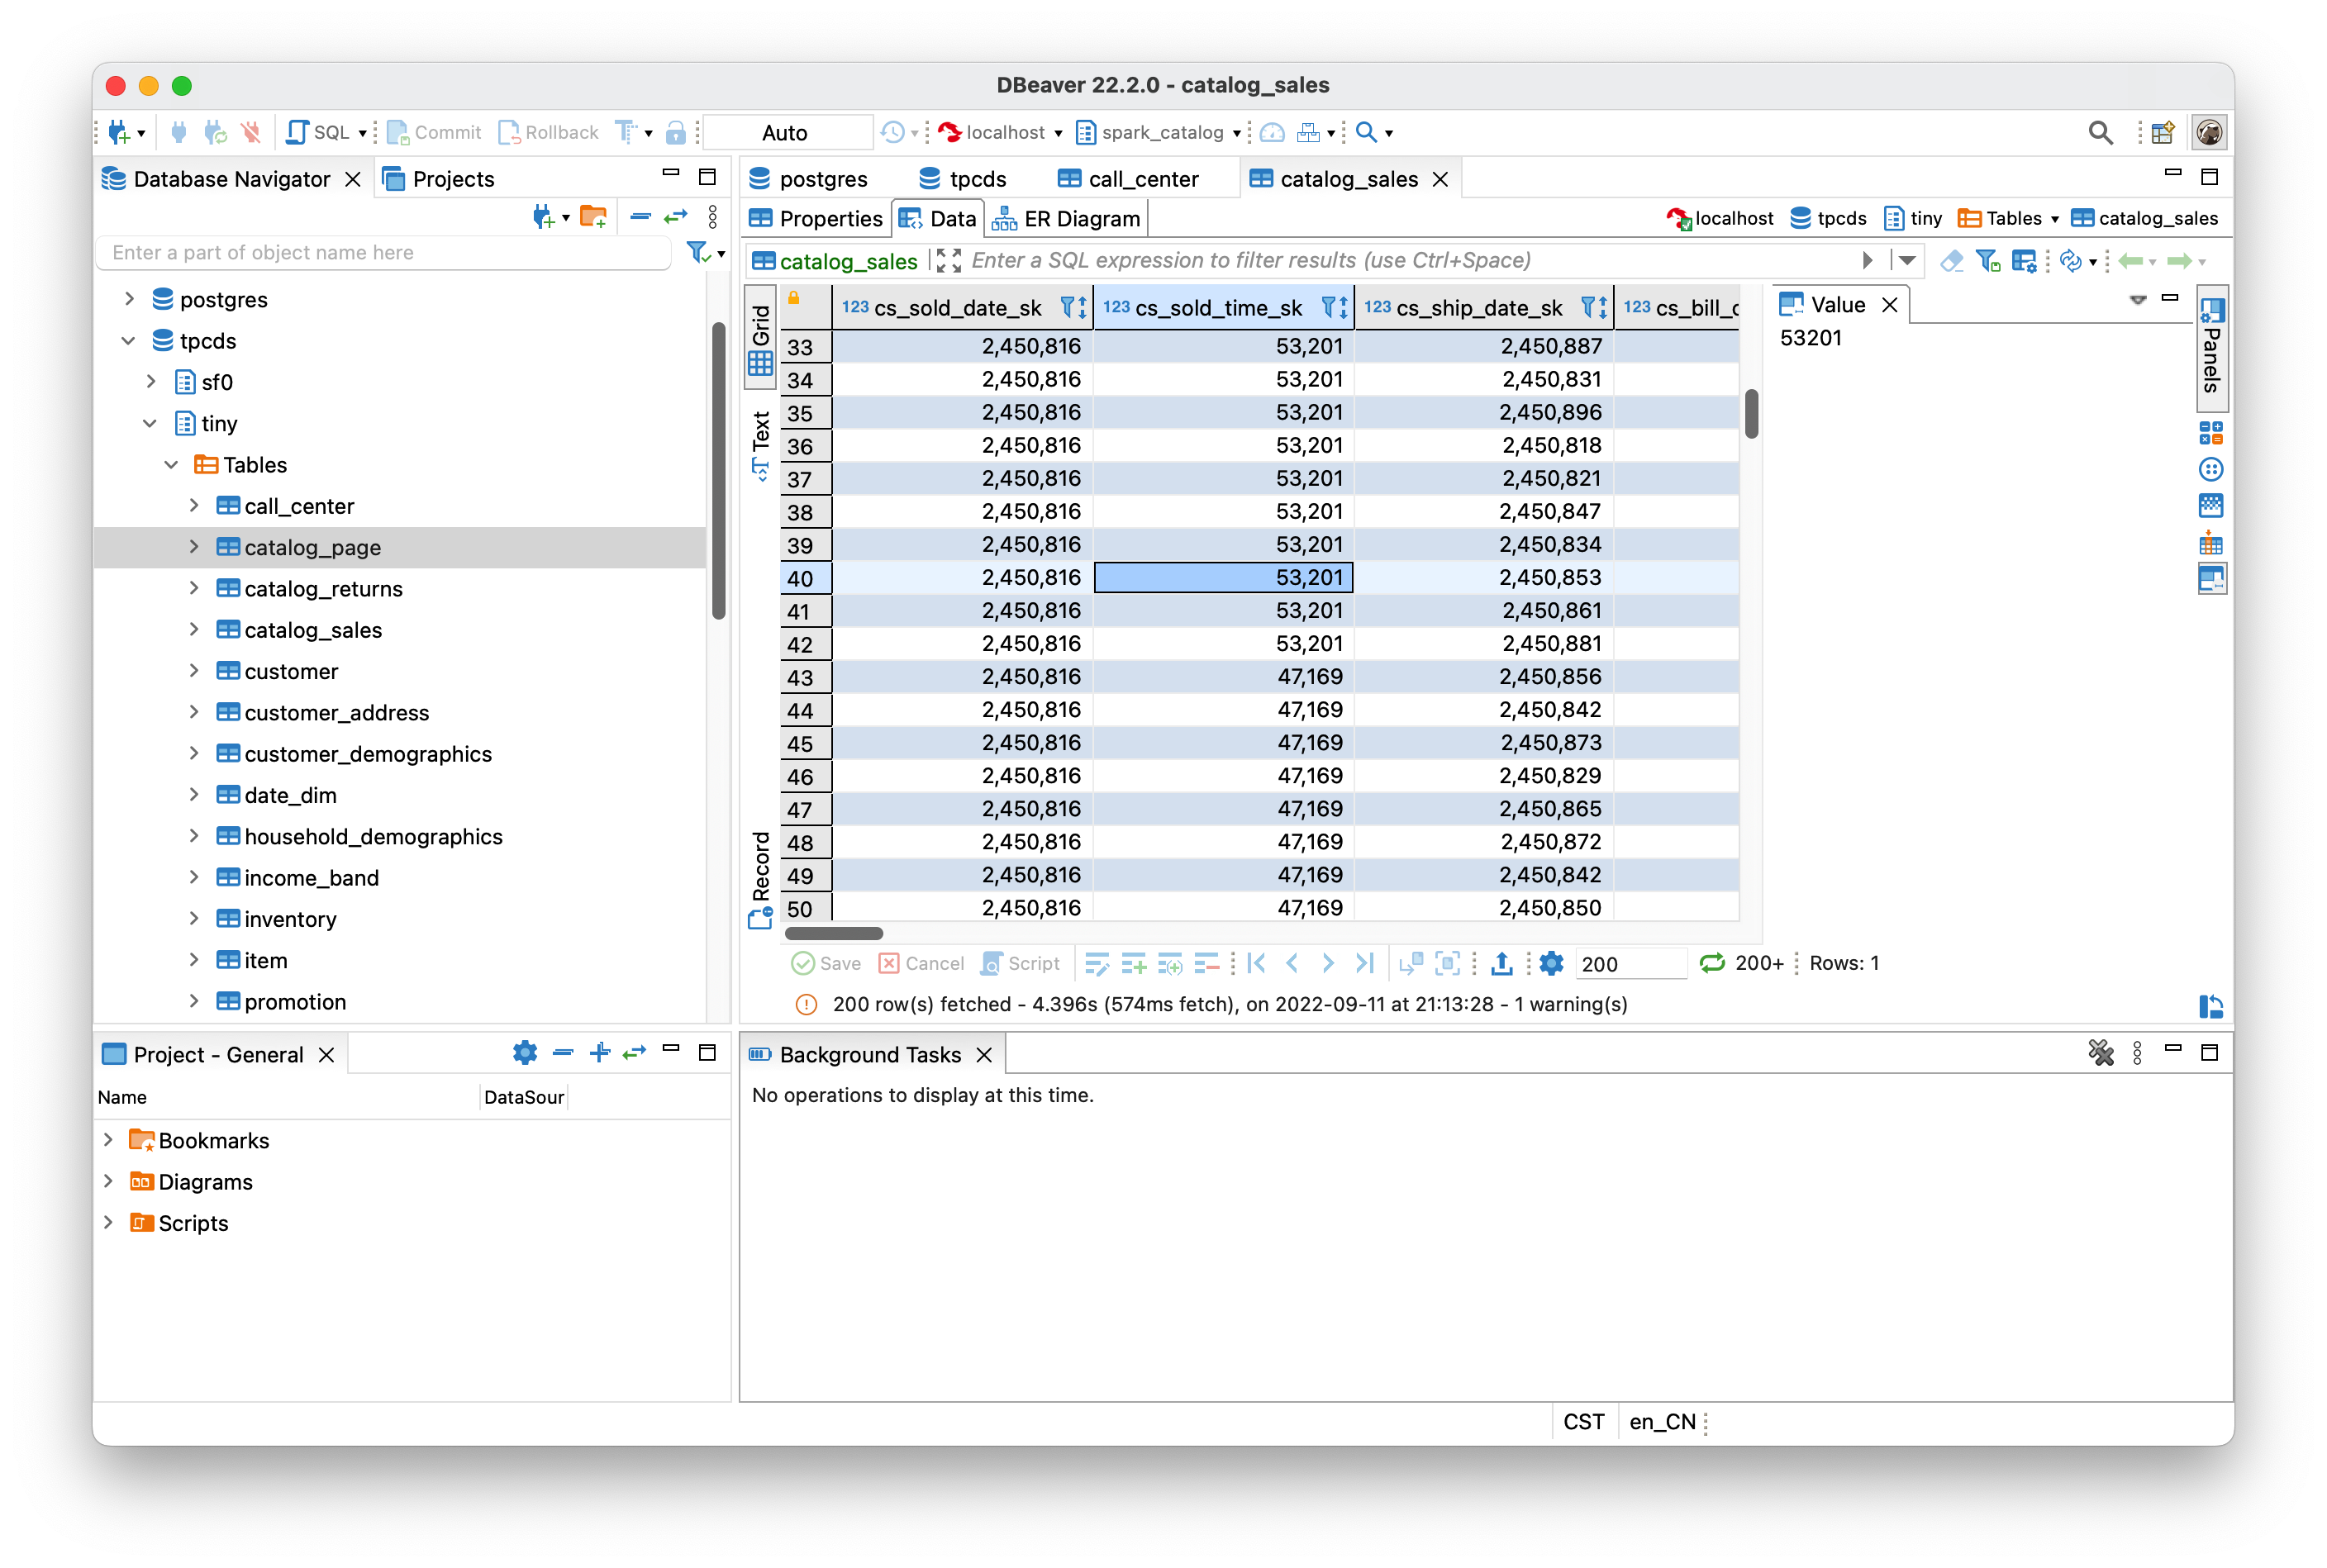Image resolution: width=2327 pixels, height=1568 pixels.
Task: Open the SQL editor toolbar button
Action: (x=319, y=132)
